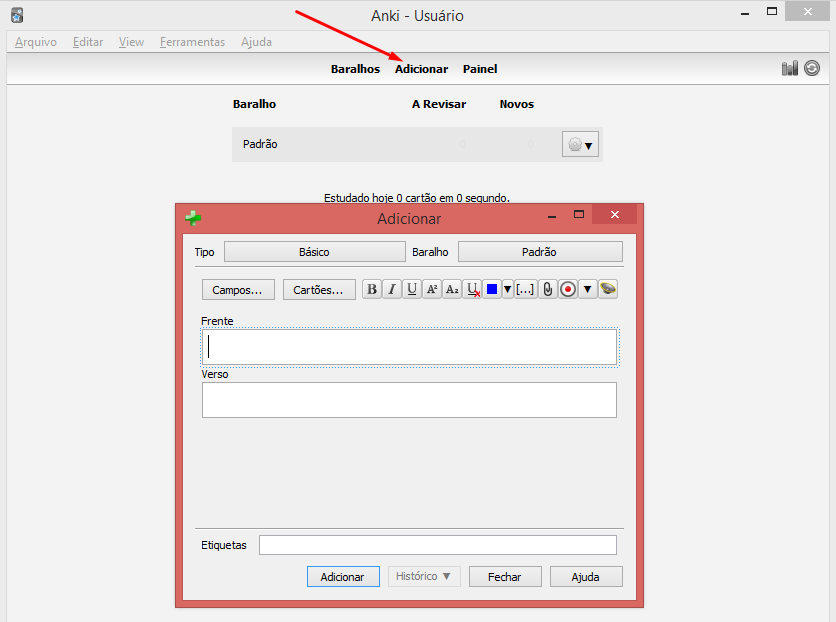Sync collection using the circular arrows icon
This screenshot has width=836, height=622.
[812, 68]
